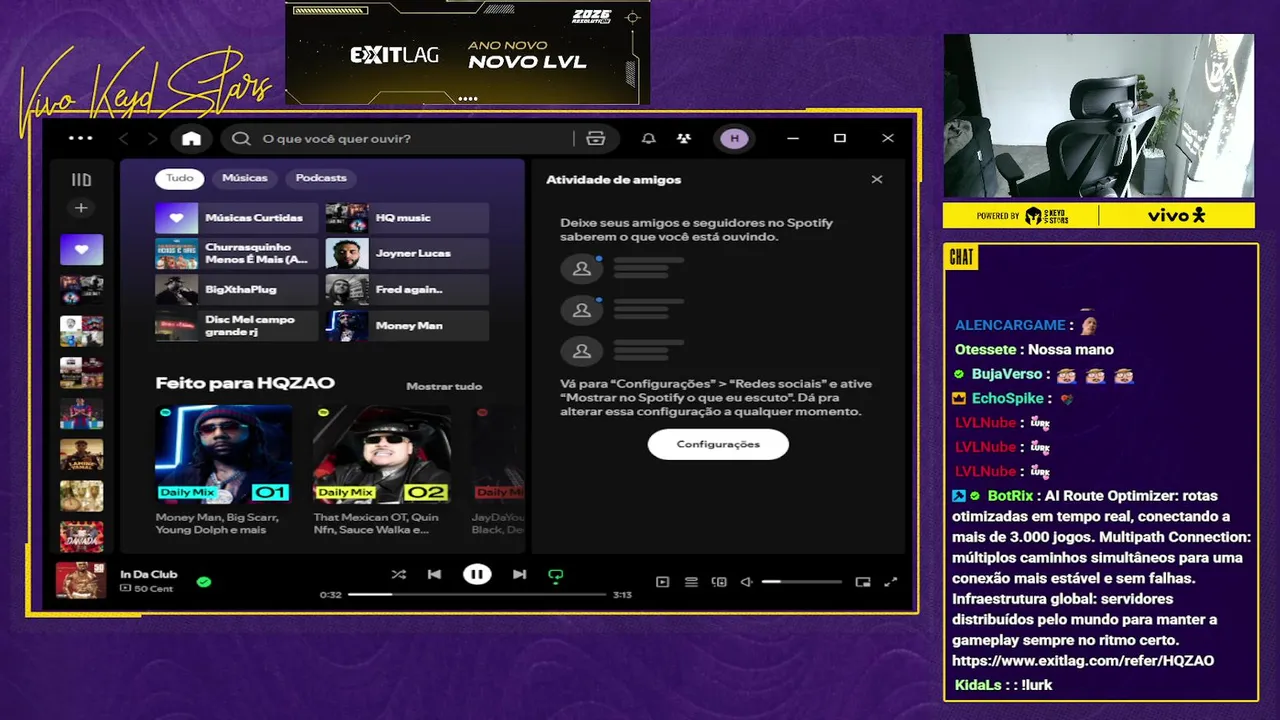Go forward with the right arrow

point(152,138)
